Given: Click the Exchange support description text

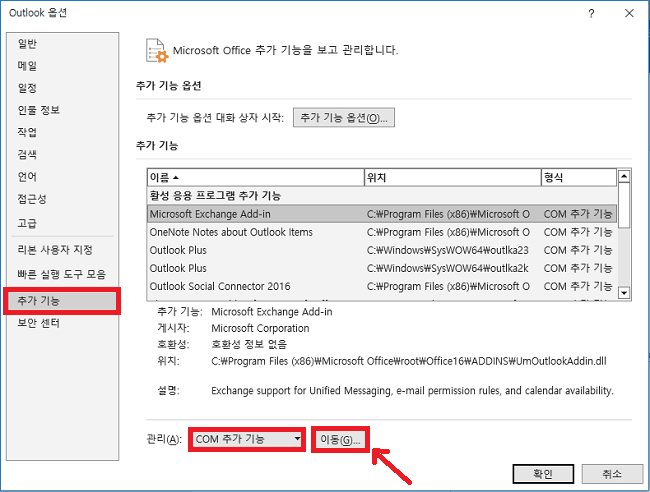Looking at the screenshot, I should point(412,391).
